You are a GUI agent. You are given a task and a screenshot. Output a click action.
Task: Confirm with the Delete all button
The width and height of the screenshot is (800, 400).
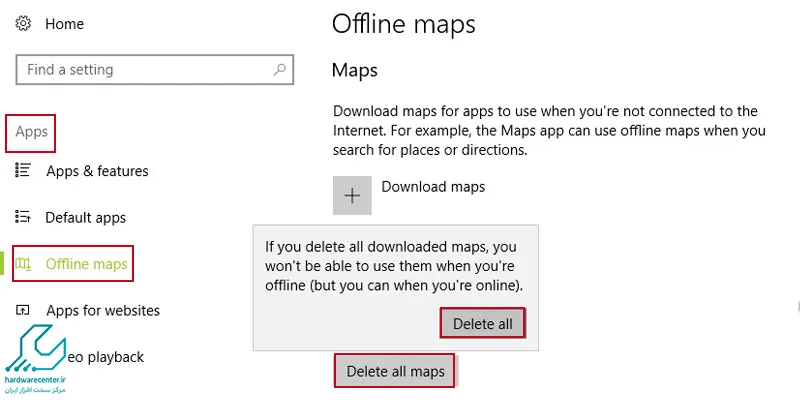pyautogui.click(x=483, y=324)
